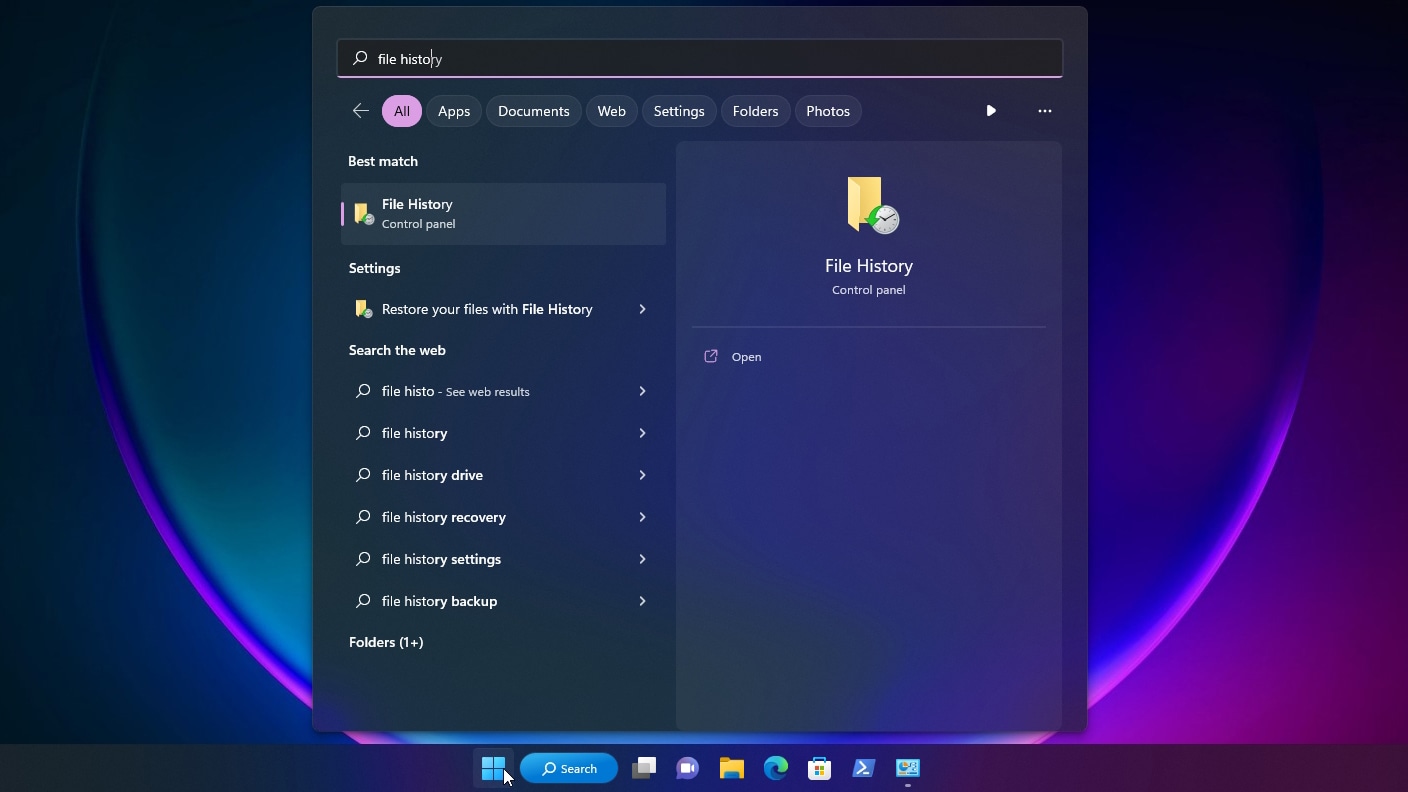Go back using the back arrow
The image size is (1408, 792).
(360, 111)
